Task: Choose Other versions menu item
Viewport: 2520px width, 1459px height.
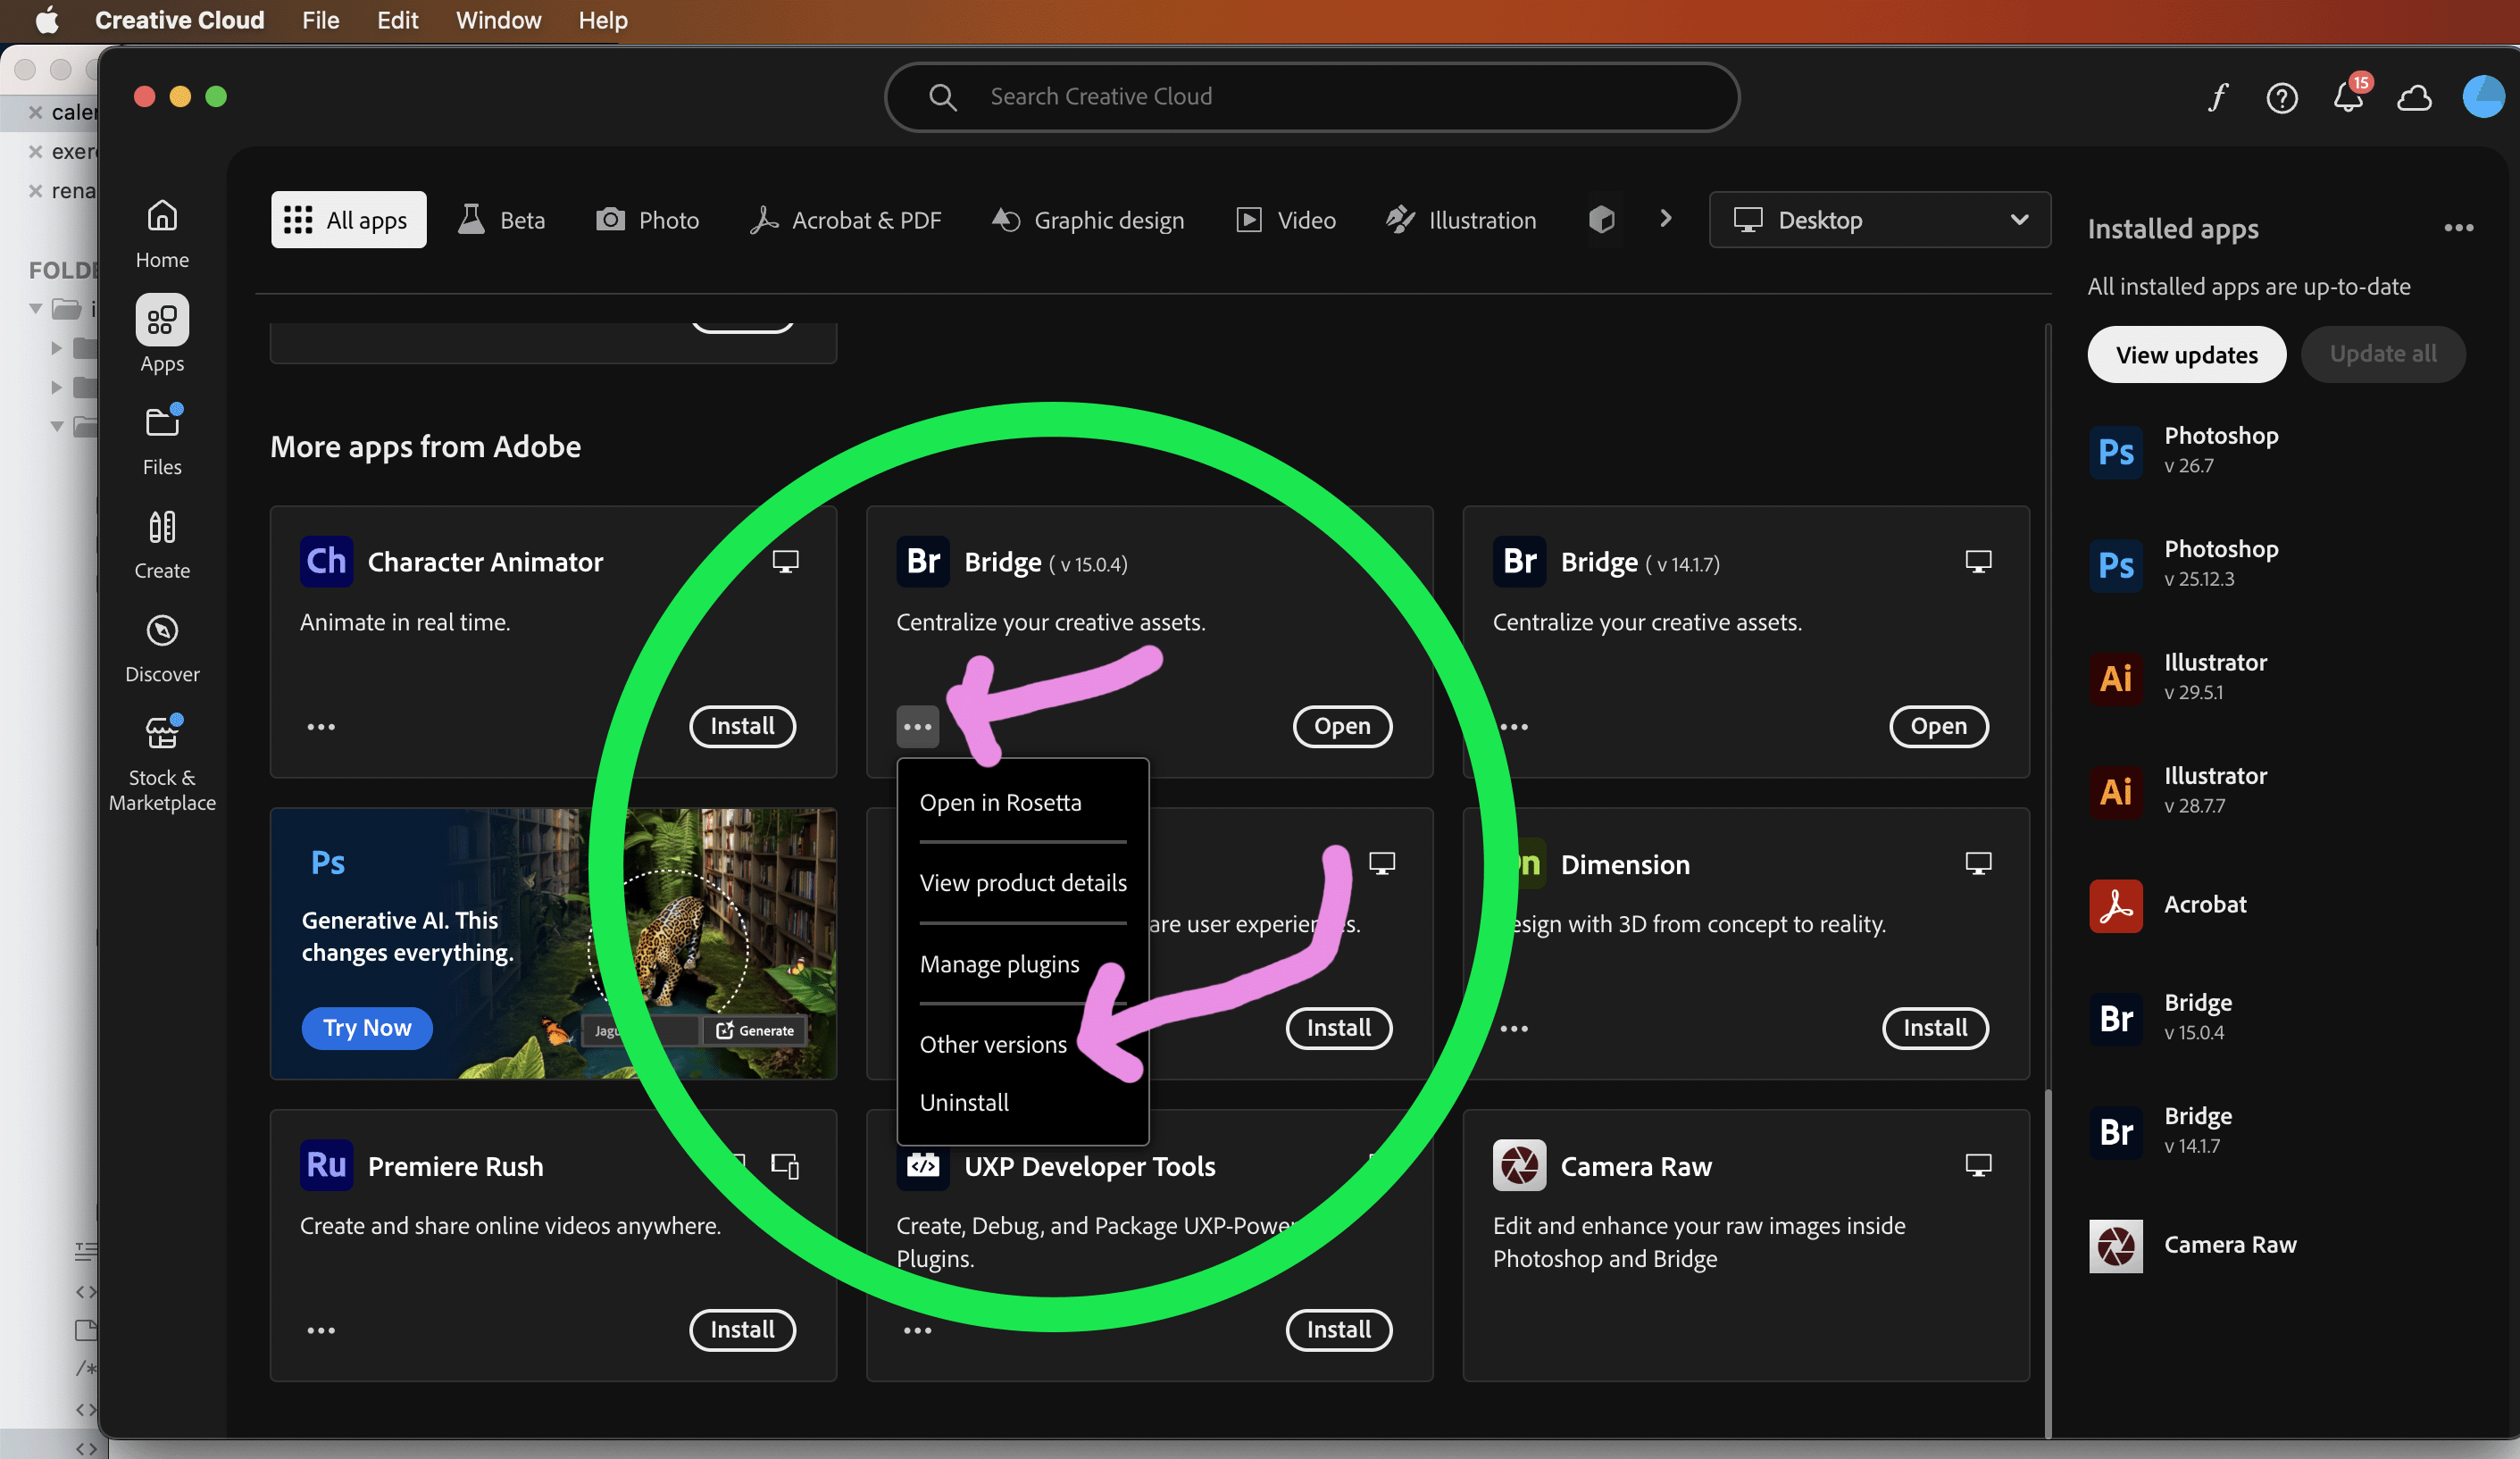Action: [992, 1044]
